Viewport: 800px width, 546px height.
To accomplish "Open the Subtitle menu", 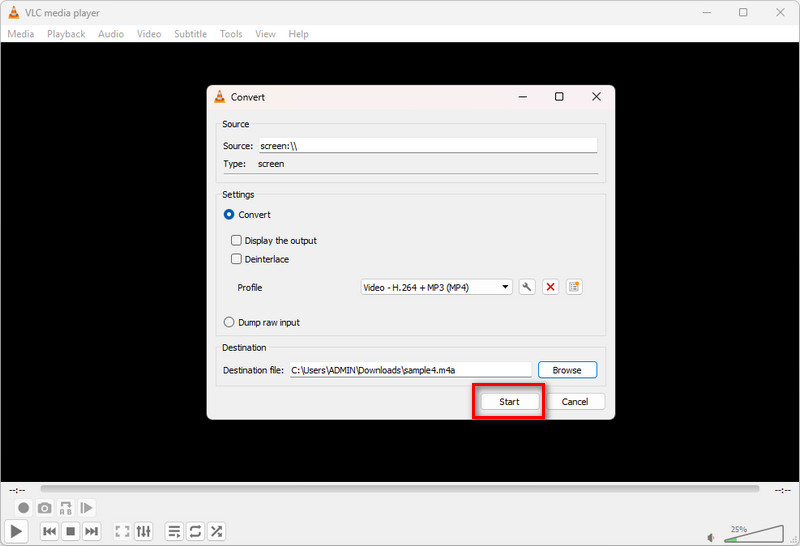I will pos(190,34).
